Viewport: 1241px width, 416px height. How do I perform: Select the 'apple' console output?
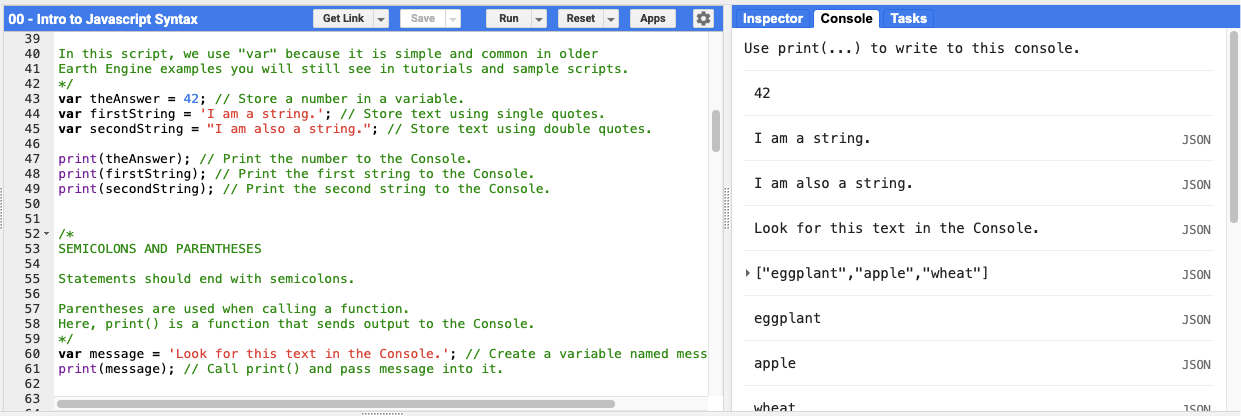[775, 364]
